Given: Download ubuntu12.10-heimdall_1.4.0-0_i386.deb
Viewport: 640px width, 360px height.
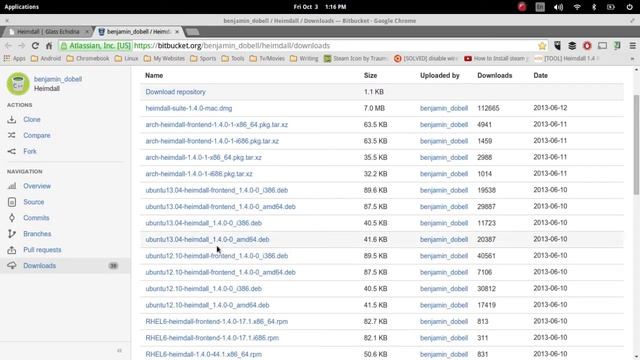Looking at the screenshot, I should (204, 289).
